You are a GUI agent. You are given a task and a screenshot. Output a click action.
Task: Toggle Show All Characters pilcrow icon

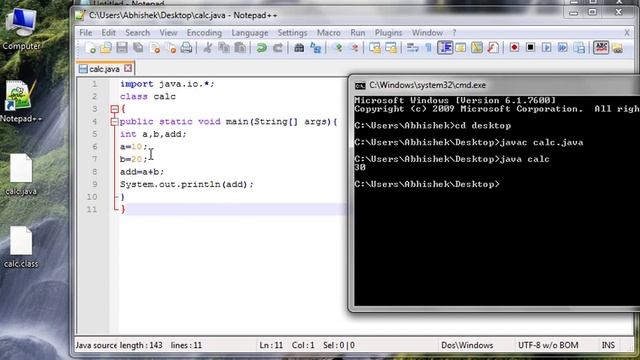[x=428, y=48]
